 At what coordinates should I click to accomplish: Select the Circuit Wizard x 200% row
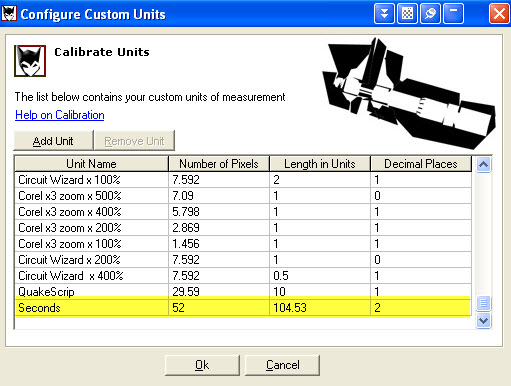pyautogui.click(x=243, y=260)
